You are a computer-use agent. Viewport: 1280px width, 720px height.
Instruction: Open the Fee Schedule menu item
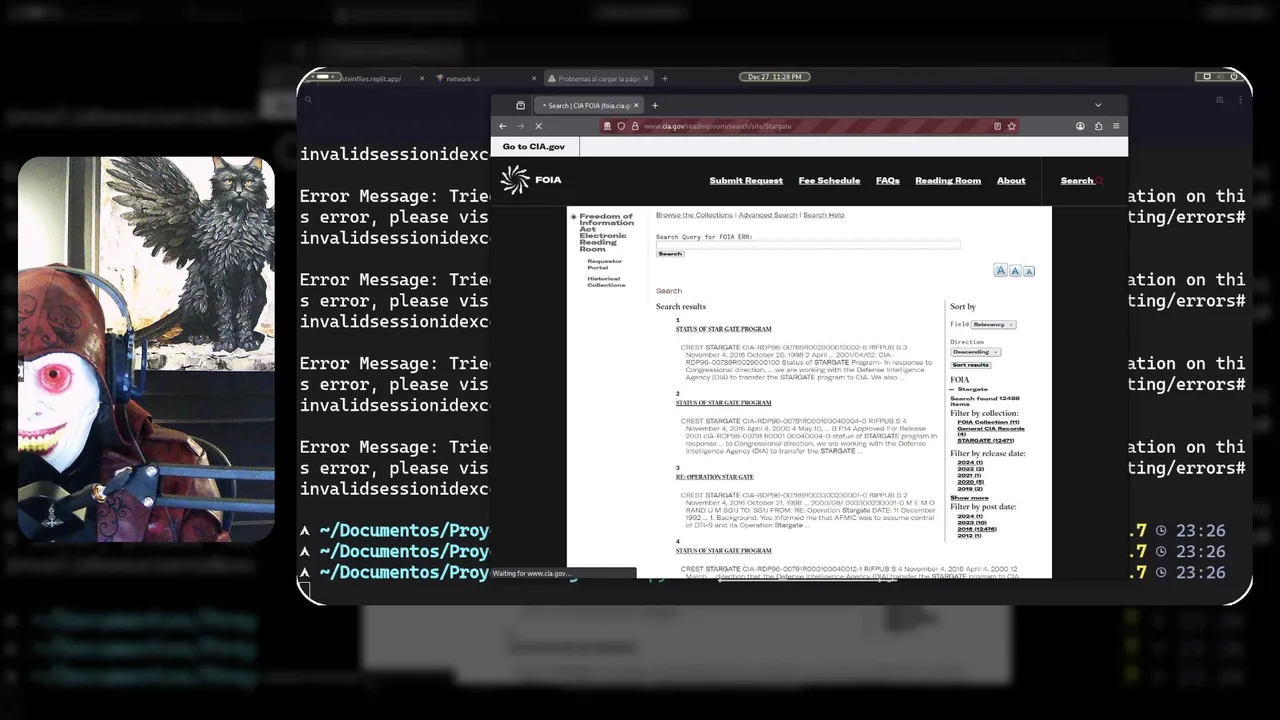(829, 181)
